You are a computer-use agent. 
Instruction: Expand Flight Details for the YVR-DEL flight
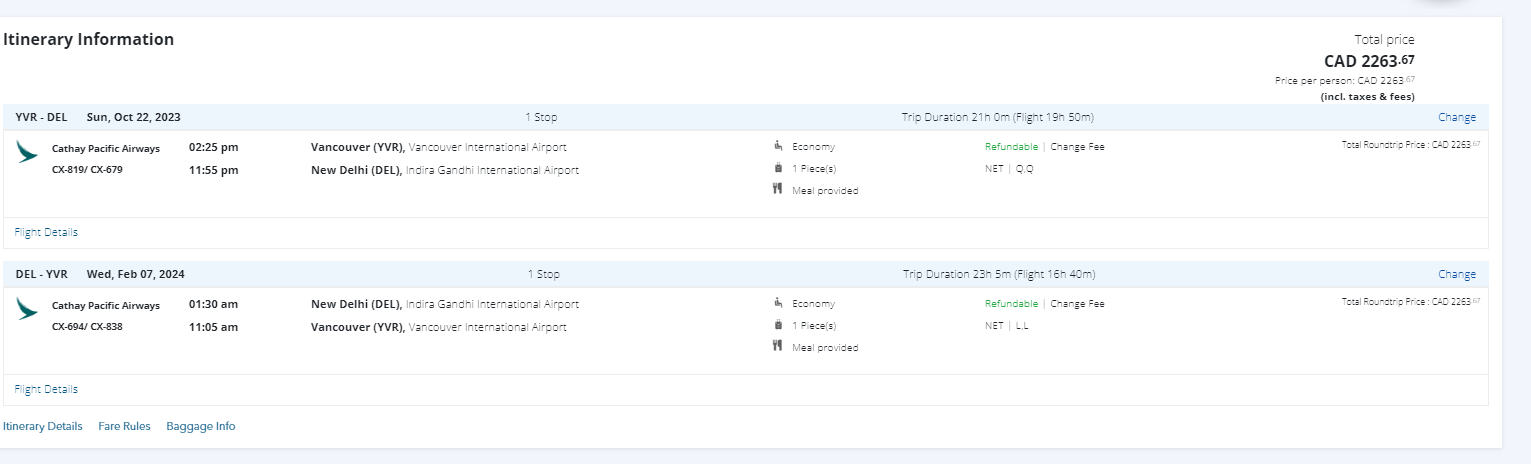pos(46,232)
